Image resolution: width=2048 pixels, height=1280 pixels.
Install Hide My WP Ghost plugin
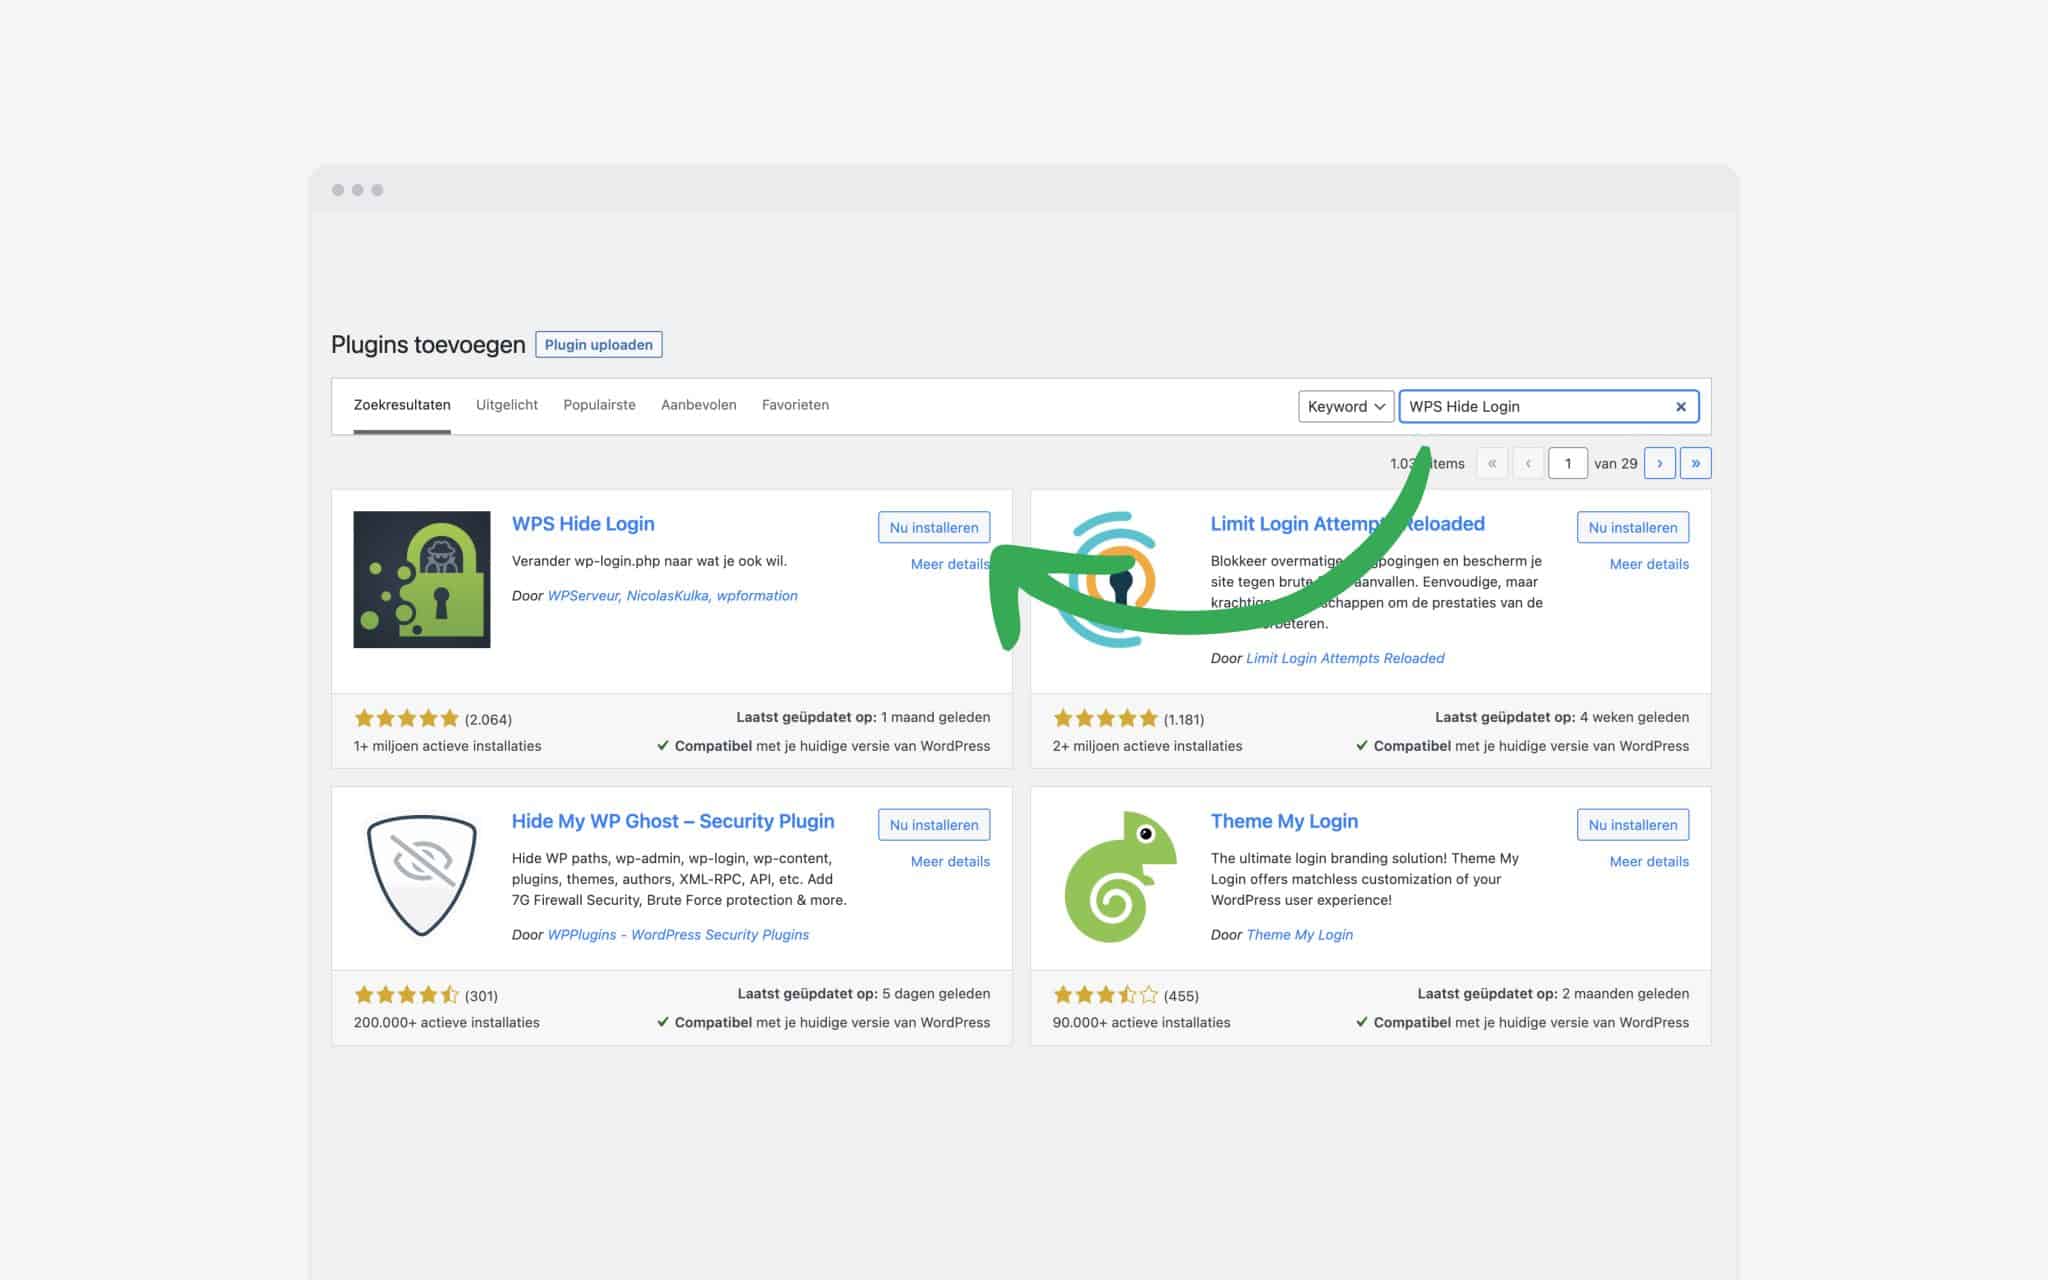(x=934, y=824)
